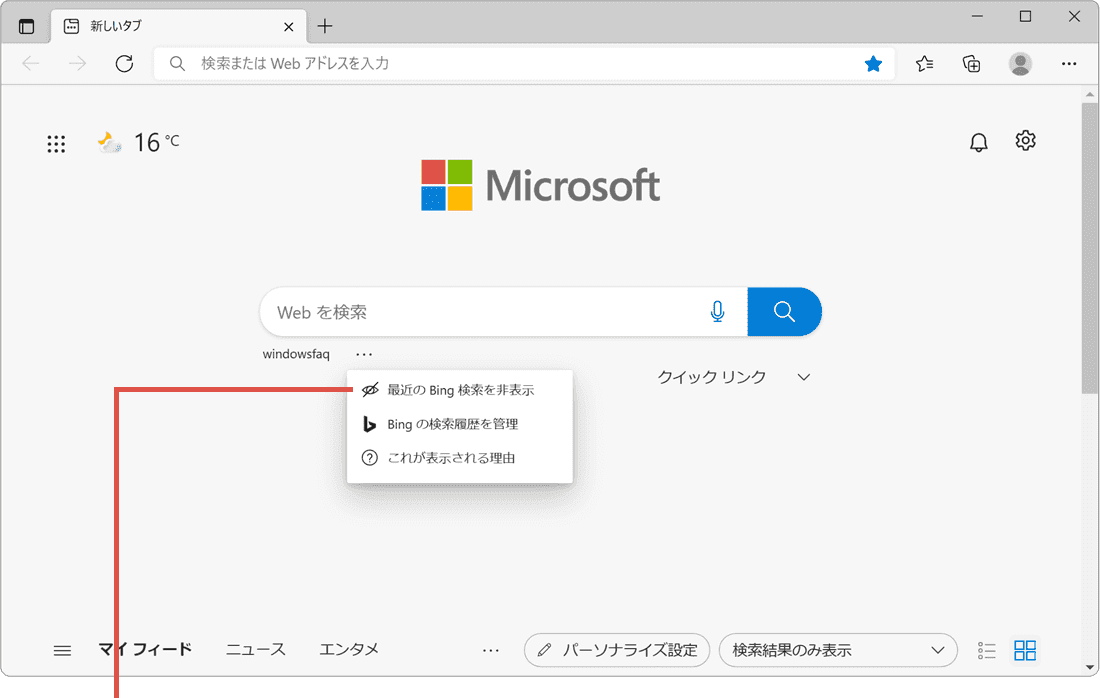Image resolution: width=1100 pixels, height=698 pixels.
Task: Show more feed categories ellipsis
Action: pos(491,651)
